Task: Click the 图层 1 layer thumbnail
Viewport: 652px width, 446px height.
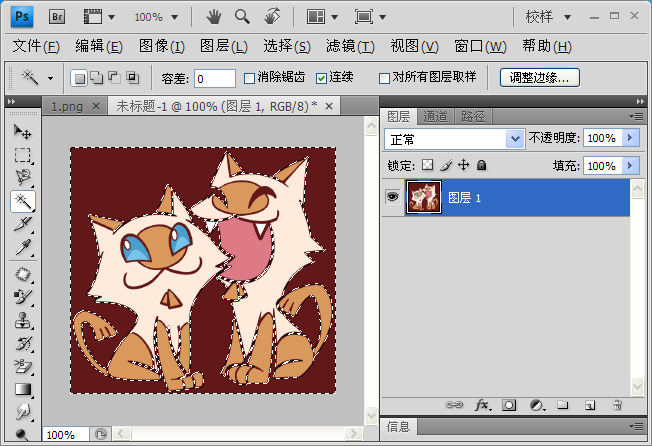Action: pyautogui.click(x=424, y=197)
